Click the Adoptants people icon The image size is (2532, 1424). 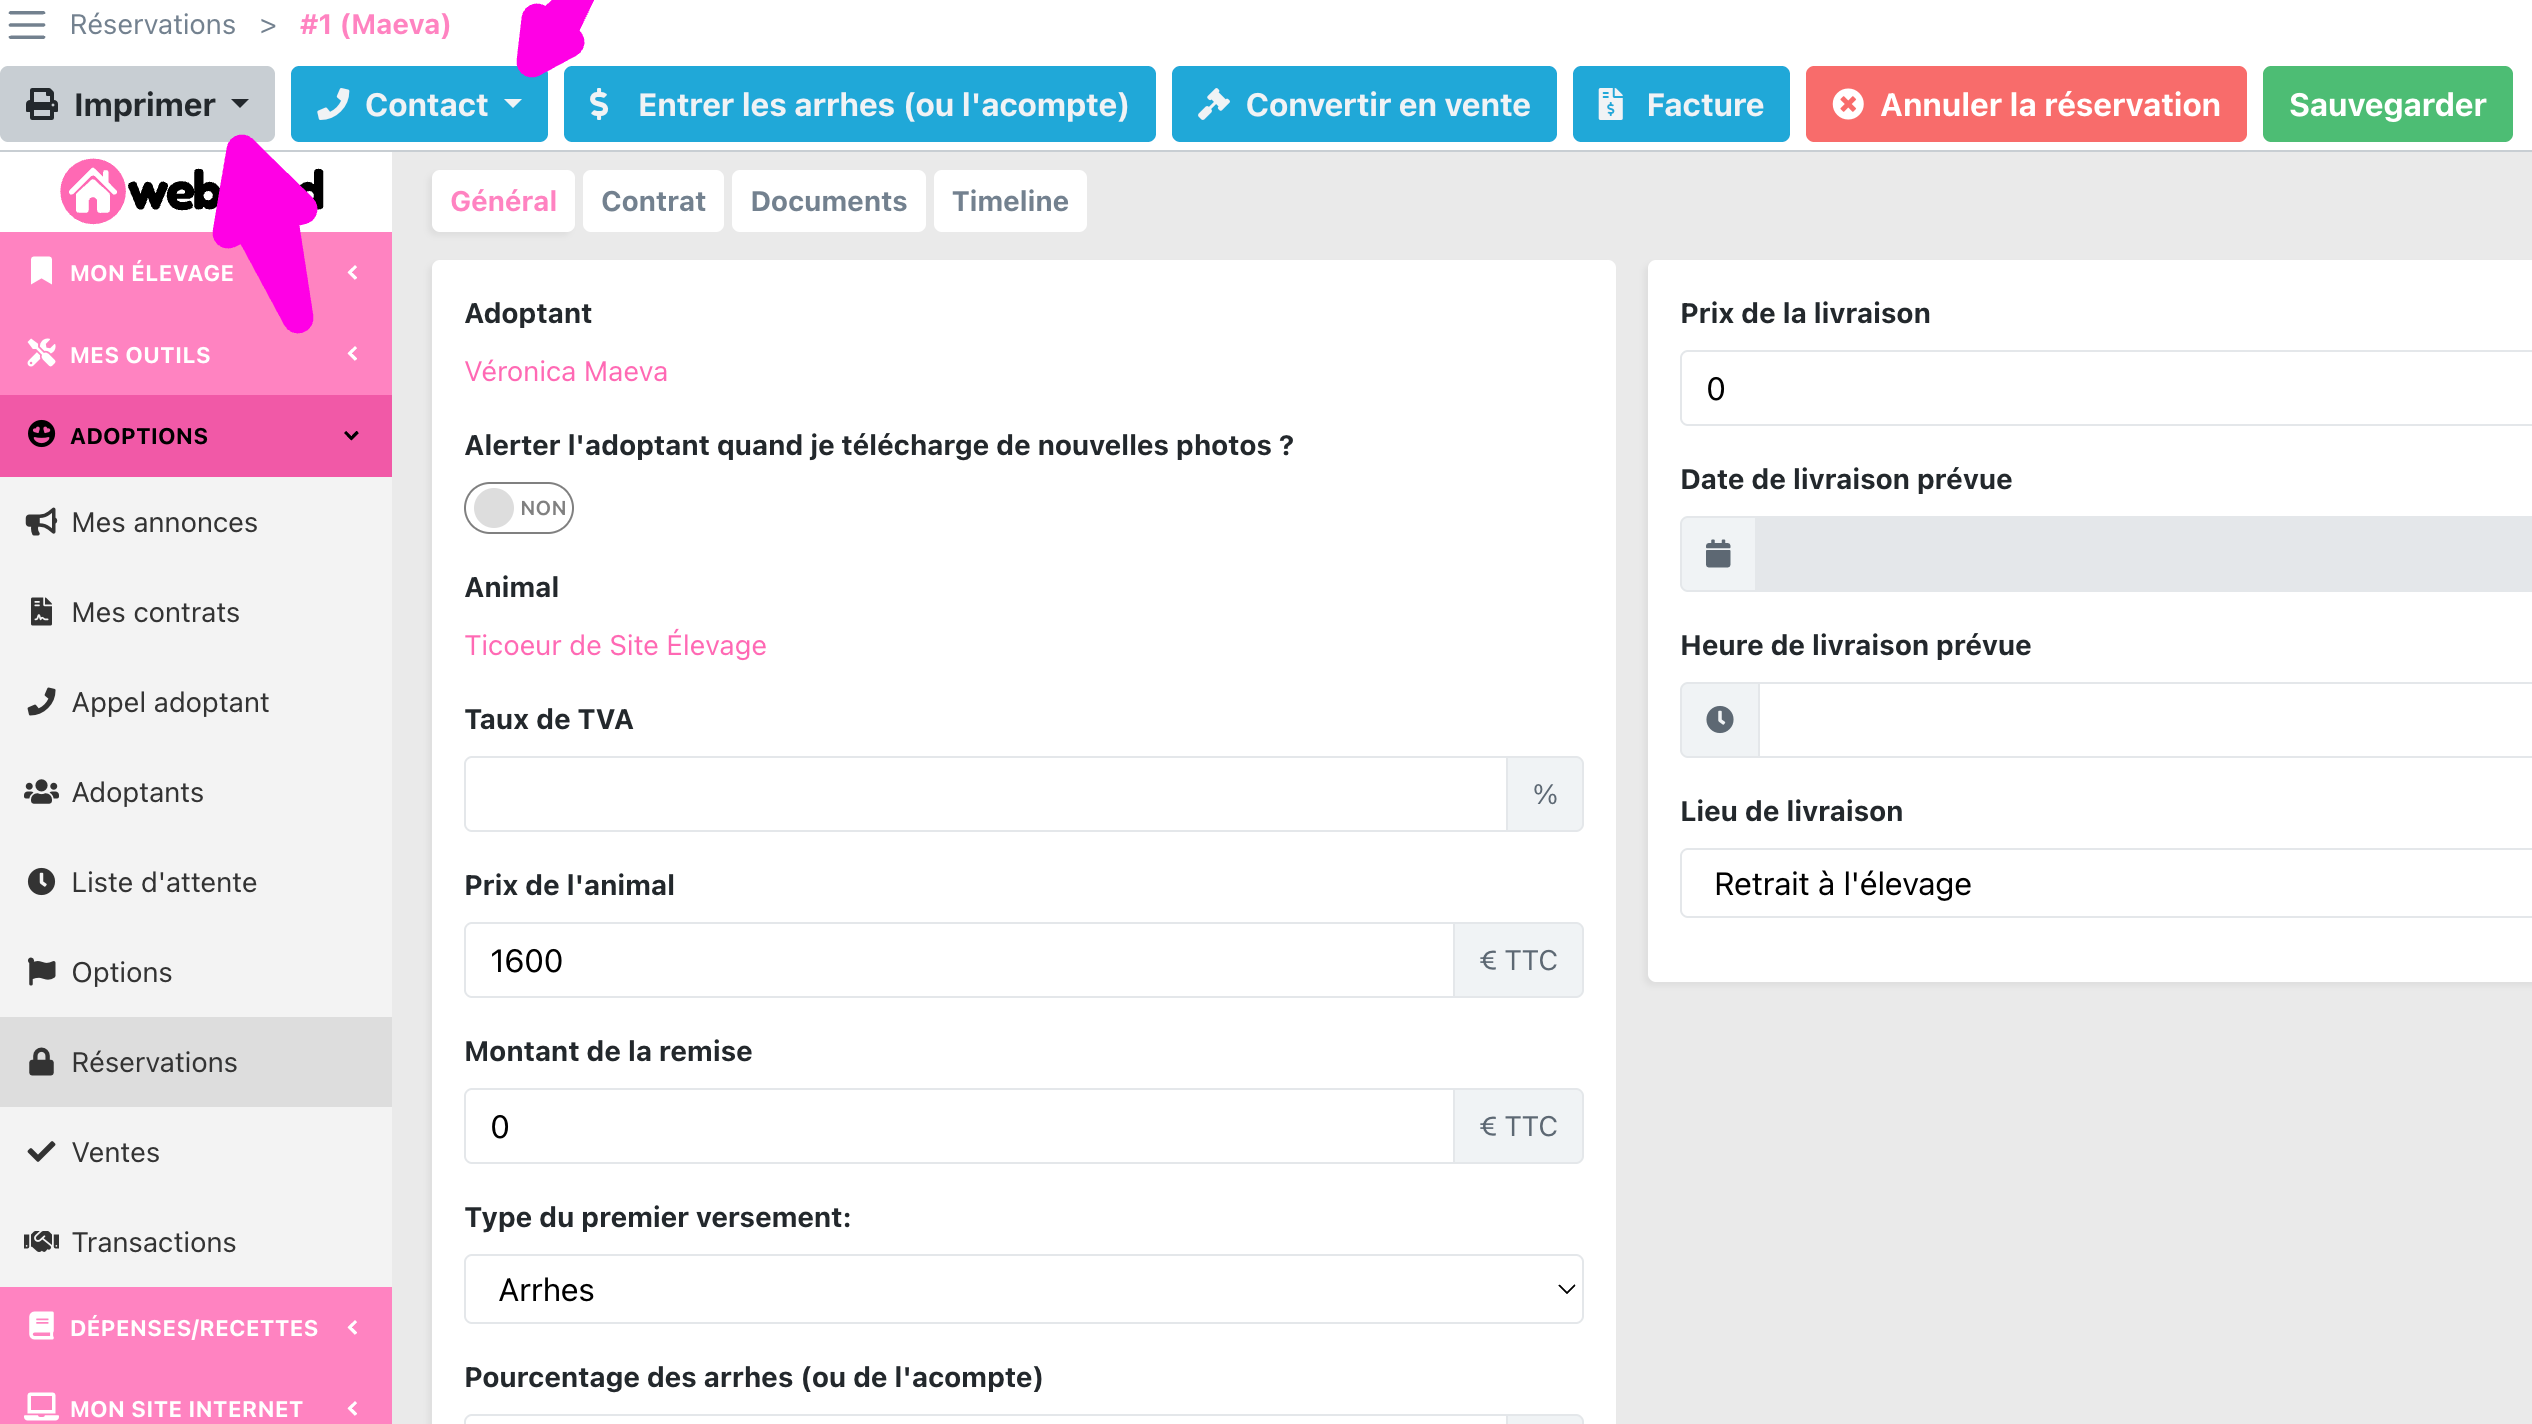point(40,791)
